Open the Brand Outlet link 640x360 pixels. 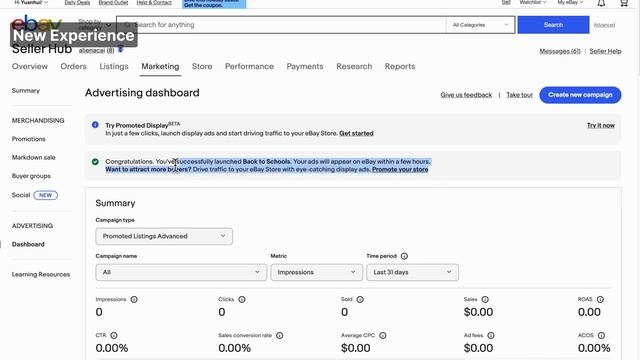click(113, 2)
